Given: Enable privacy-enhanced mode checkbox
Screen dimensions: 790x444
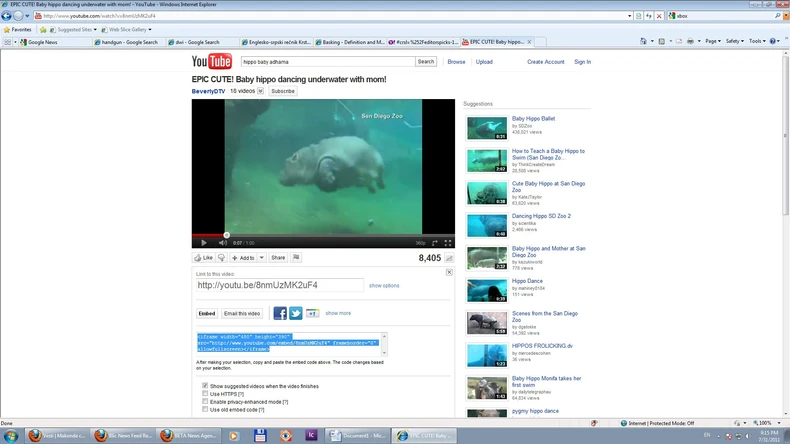Looking at the screenshot, I should tap(205, 402).
